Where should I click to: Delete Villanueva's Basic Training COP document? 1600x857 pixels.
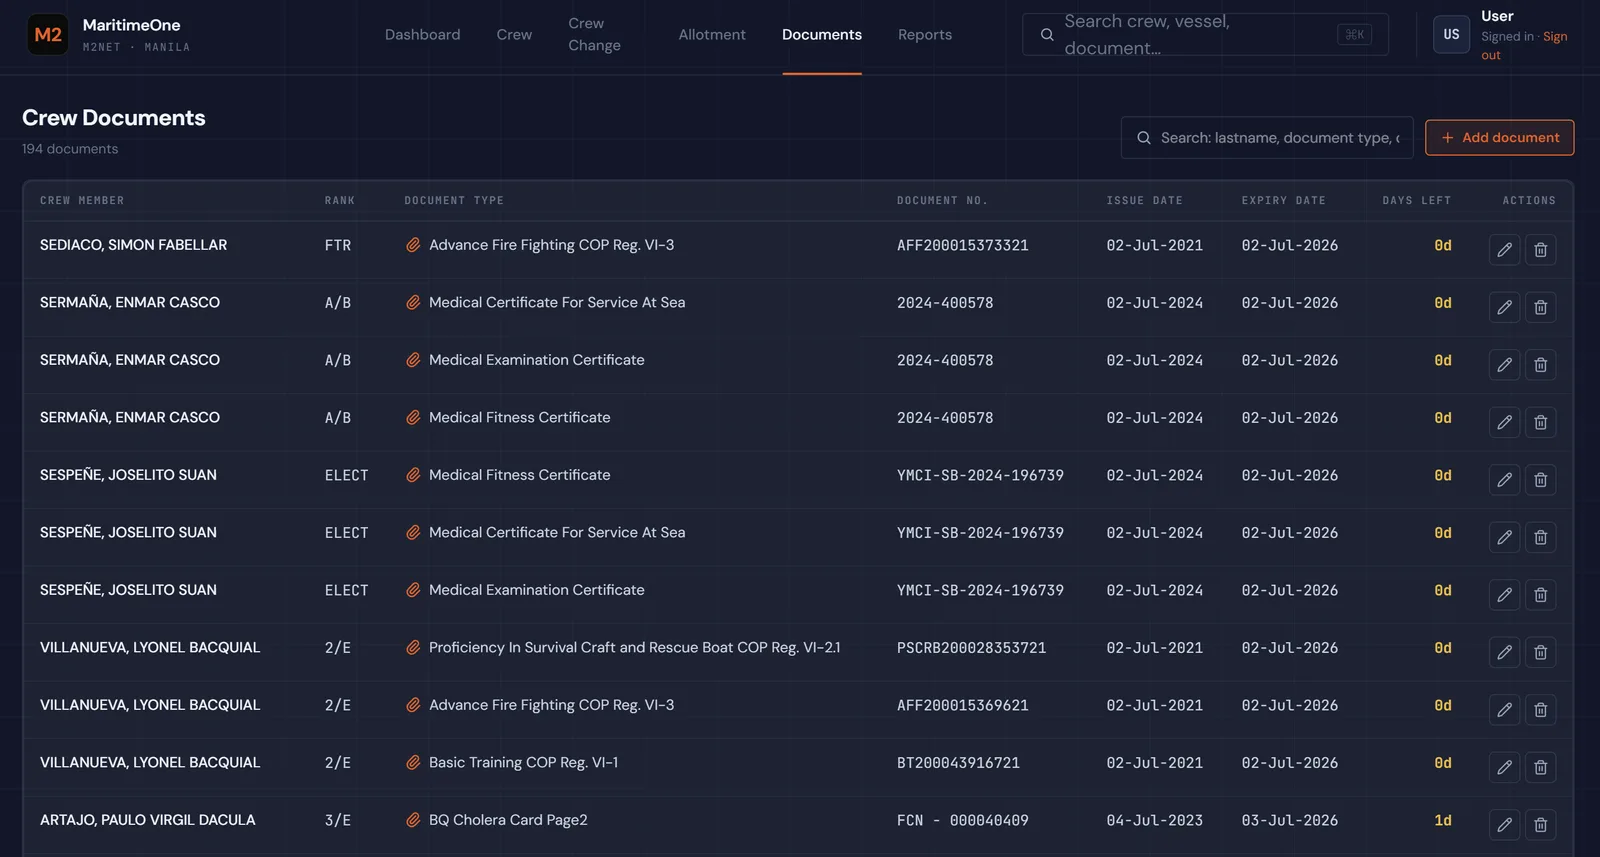click(x=1540, y=767)
